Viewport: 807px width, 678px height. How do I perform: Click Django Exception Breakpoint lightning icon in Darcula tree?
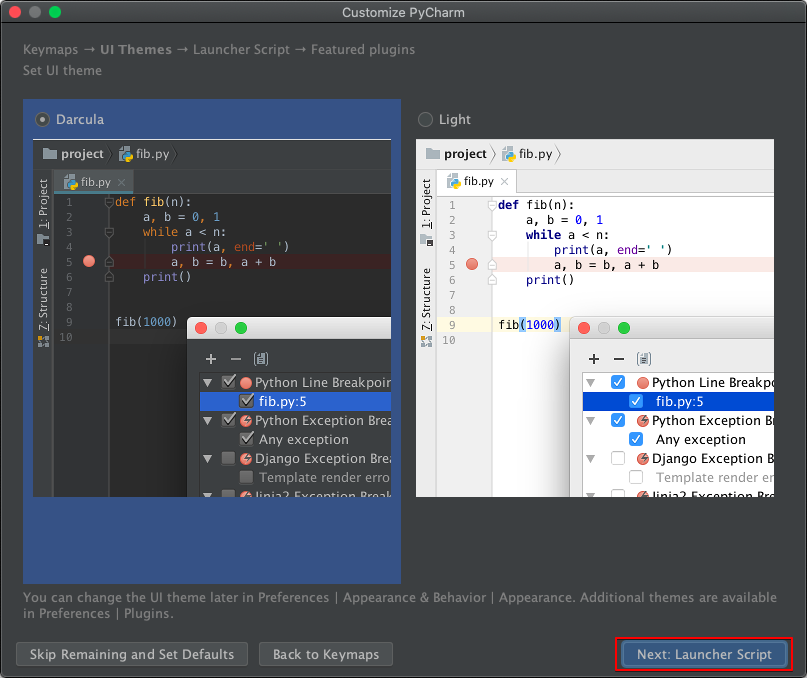click(x=246, y=459)
